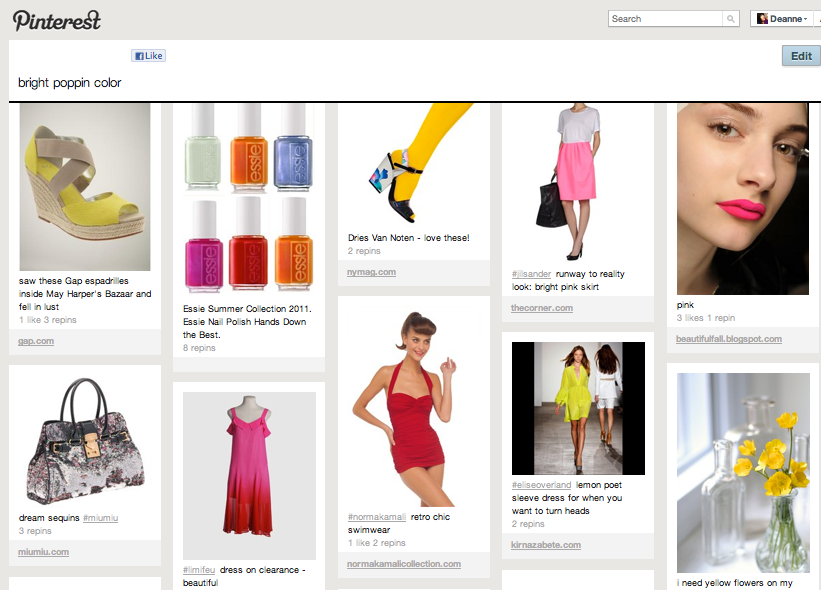Image resolution: width=821 pixels, height=590 pixels.
Task: Open the thecorner.com source link
Action: (541, 308)
